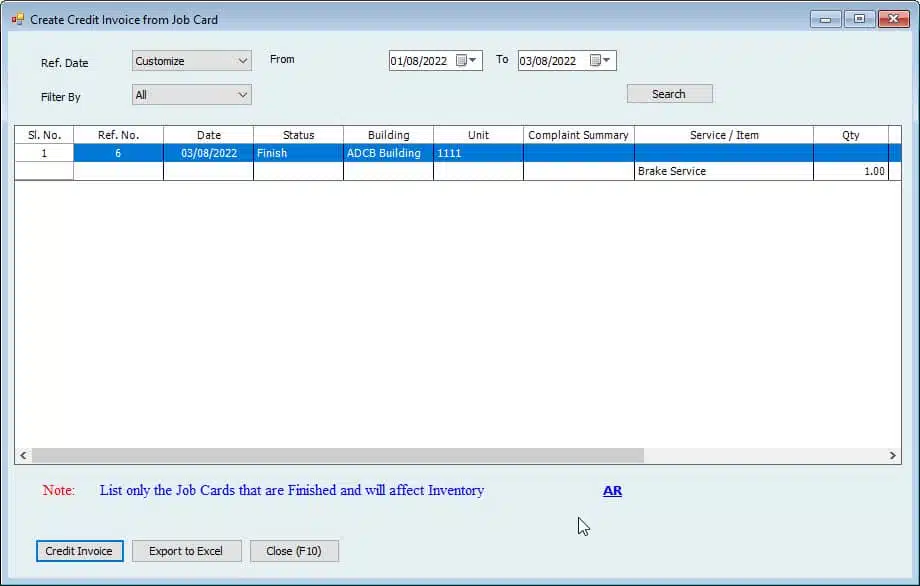The height and width of the screenshot is (586, 920).
Task: Maximize the Create Credit Invoice window
Action: pos(859,19)
